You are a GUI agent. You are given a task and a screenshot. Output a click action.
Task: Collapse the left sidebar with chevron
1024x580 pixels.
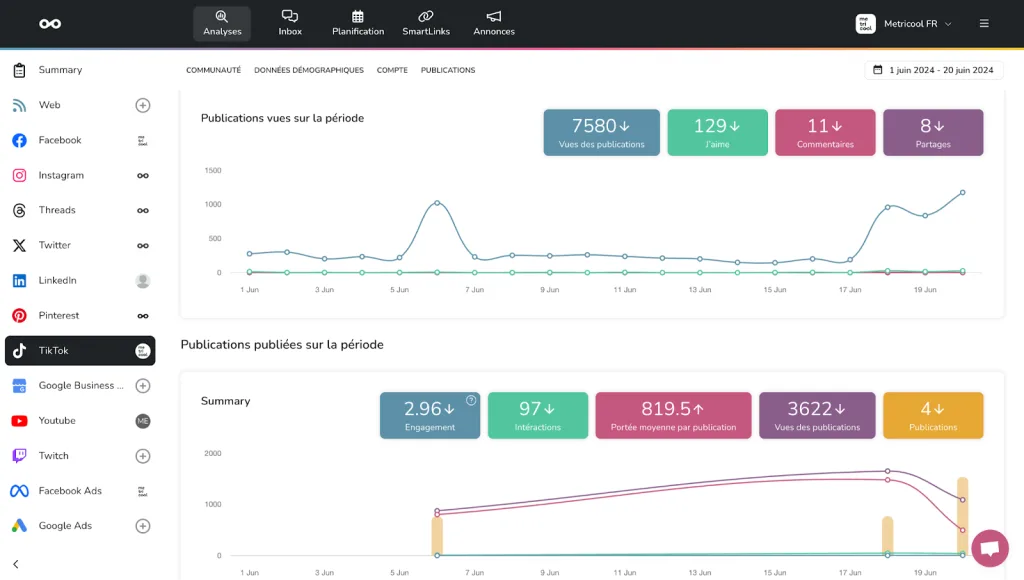coord(16,564)
